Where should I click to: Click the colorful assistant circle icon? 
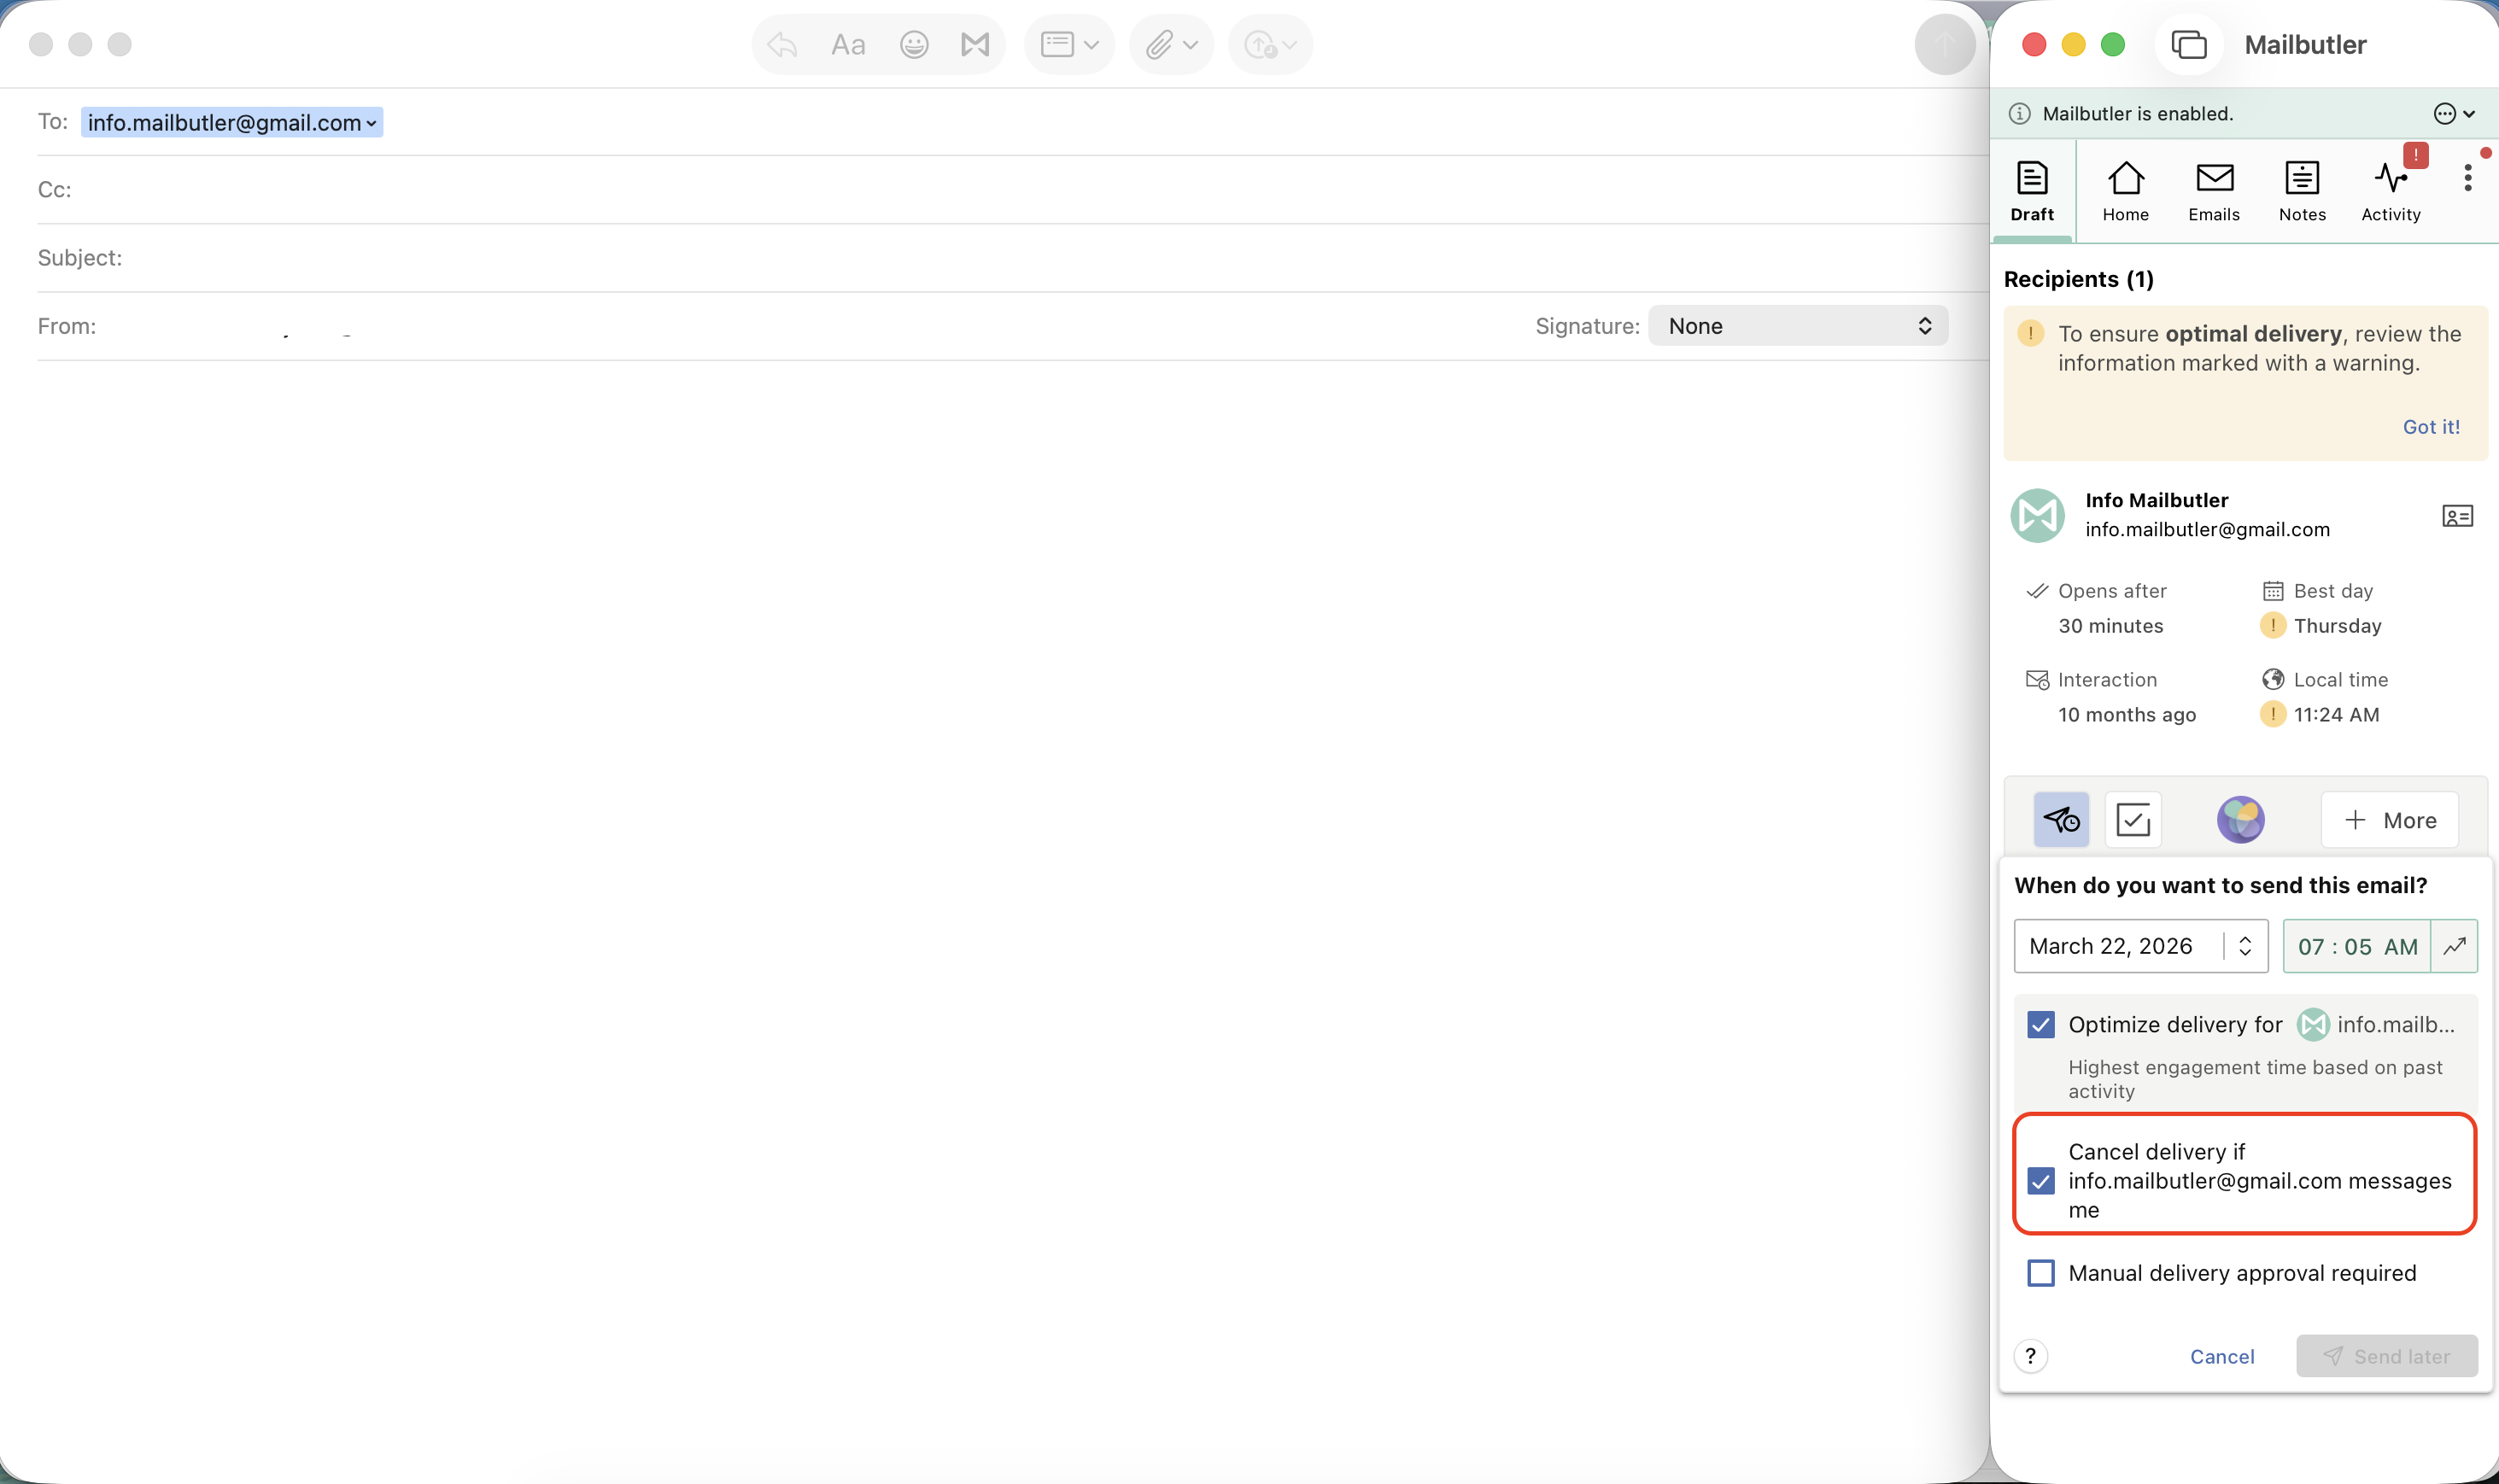[2240, 820]
